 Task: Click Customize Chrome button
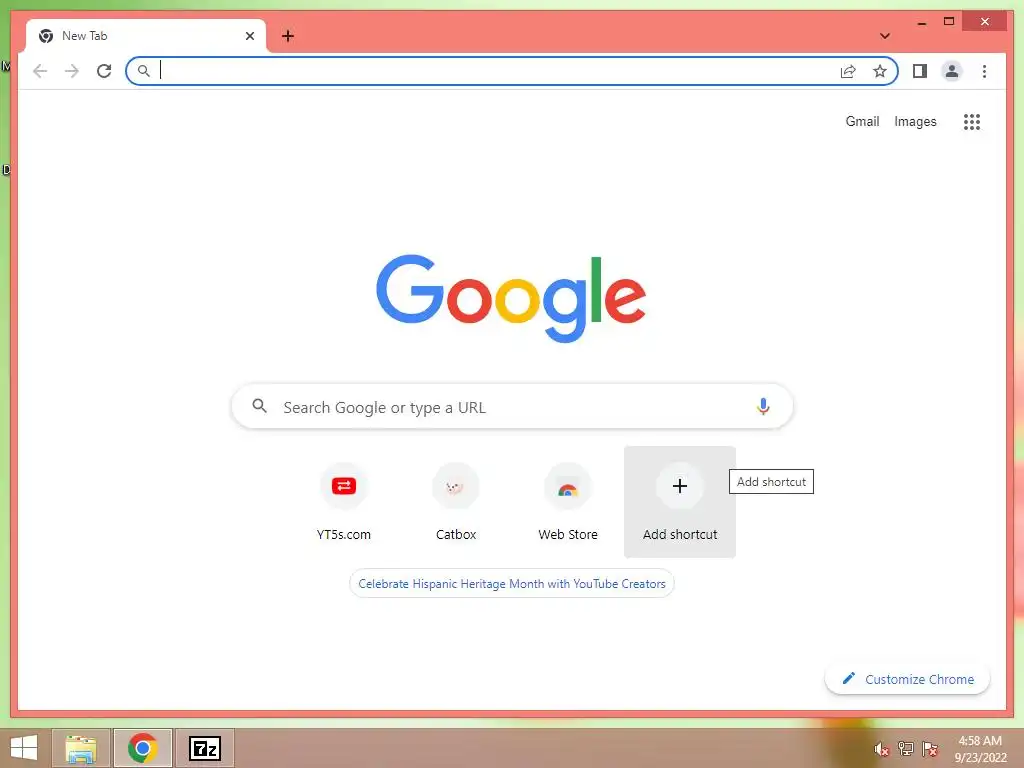pyautogui.click(x=907, y=679)
